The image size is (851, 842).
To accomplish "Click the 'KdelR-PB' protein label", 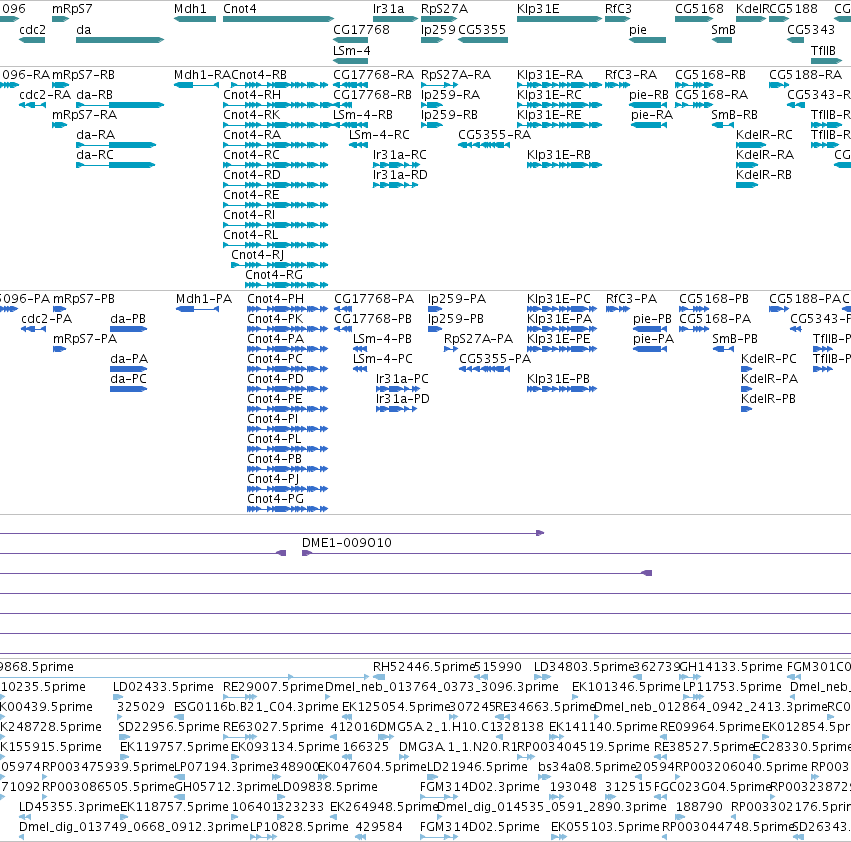I will point(769,398).
